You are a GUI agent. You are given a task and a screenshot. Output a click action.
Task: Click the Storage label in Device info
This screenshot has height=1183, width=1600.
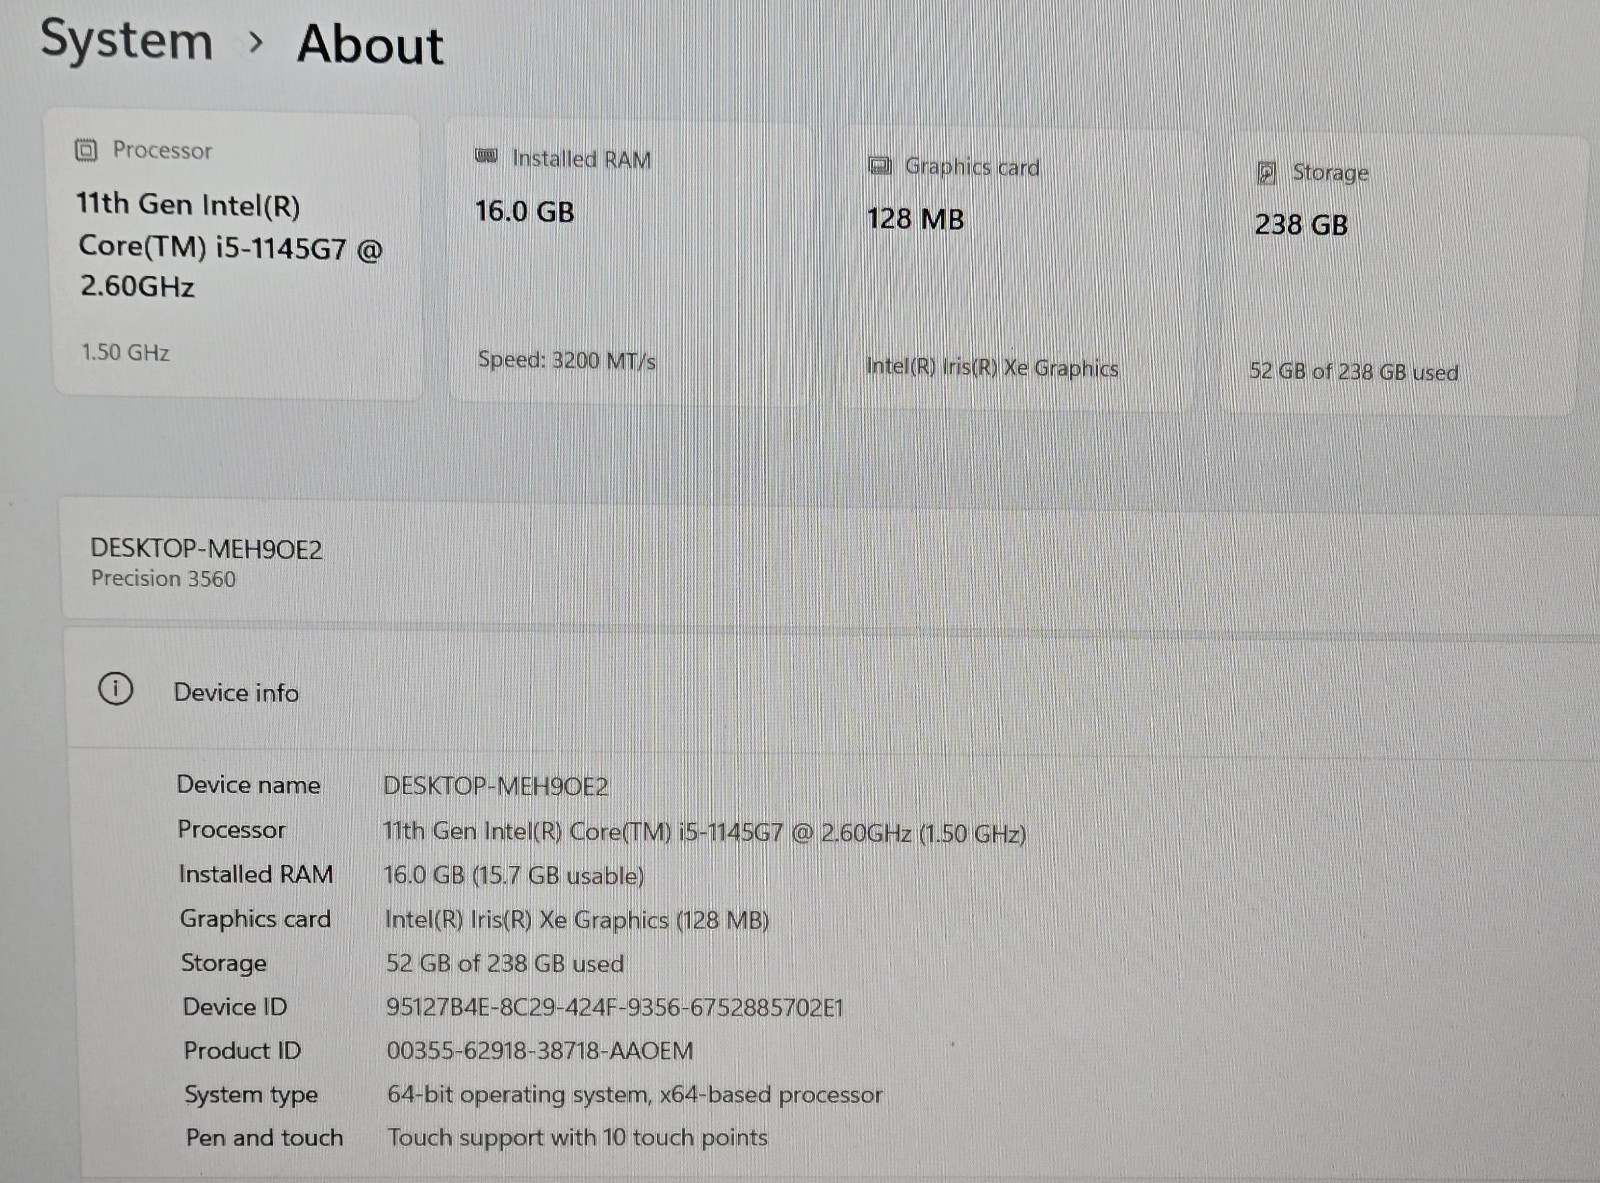pyautogui.click(x=224, y=963)
